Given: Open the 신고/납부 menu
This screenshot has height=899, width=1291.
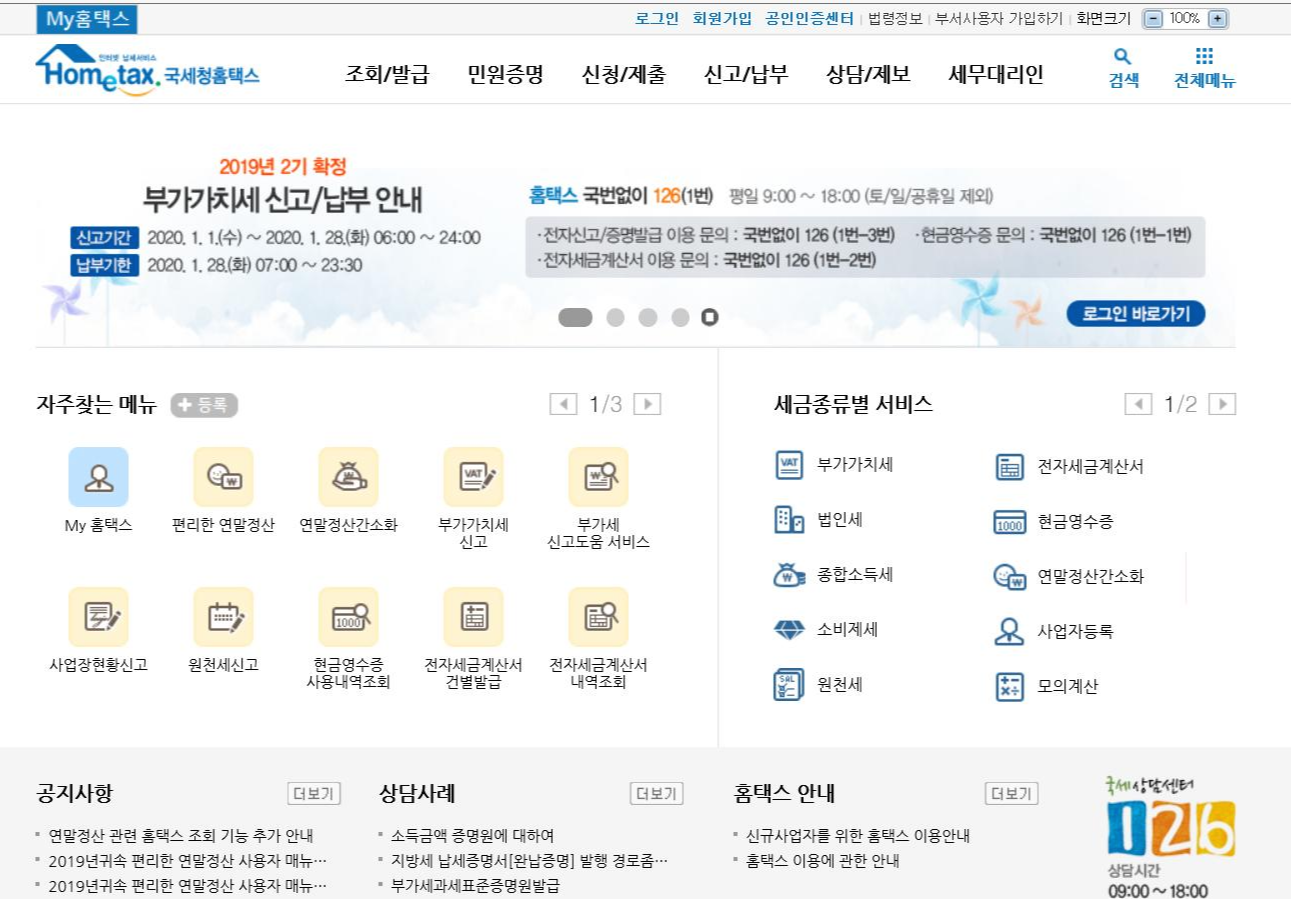Looking at the screenshot, I should 746,74.
